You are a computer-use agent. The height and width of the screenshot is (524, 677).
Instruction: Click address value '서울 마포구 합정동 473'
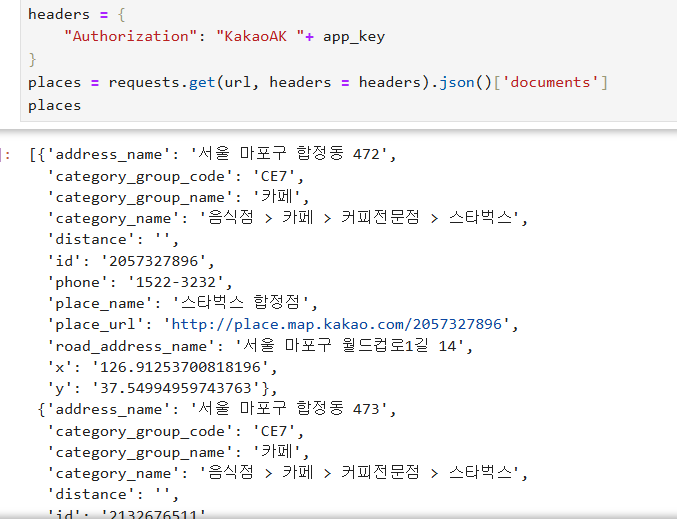(289, 408)
